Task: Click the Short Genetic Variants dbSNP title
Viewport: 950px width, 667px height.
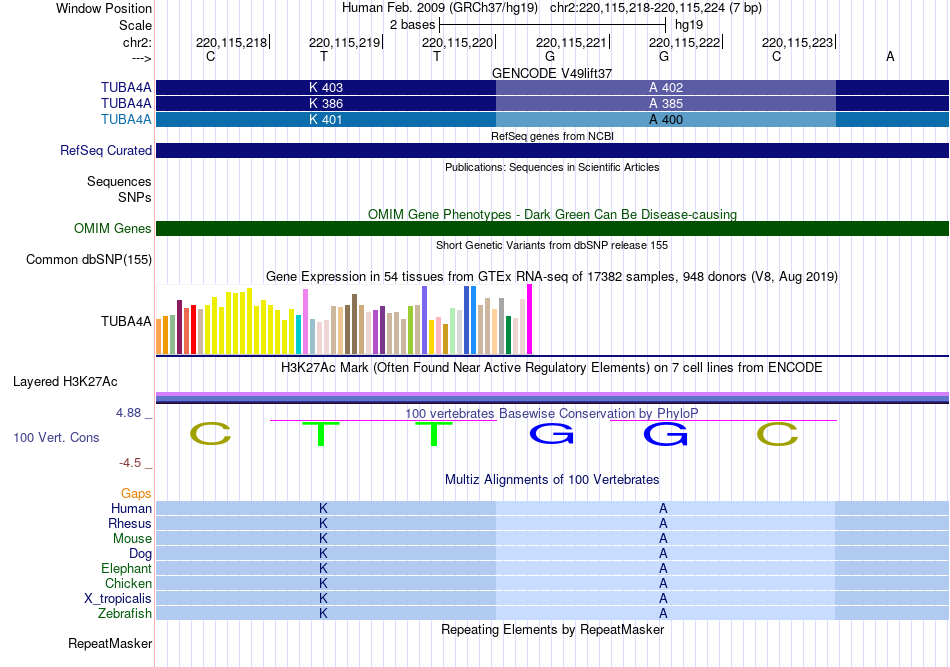Action: click(x=552, y=245)
